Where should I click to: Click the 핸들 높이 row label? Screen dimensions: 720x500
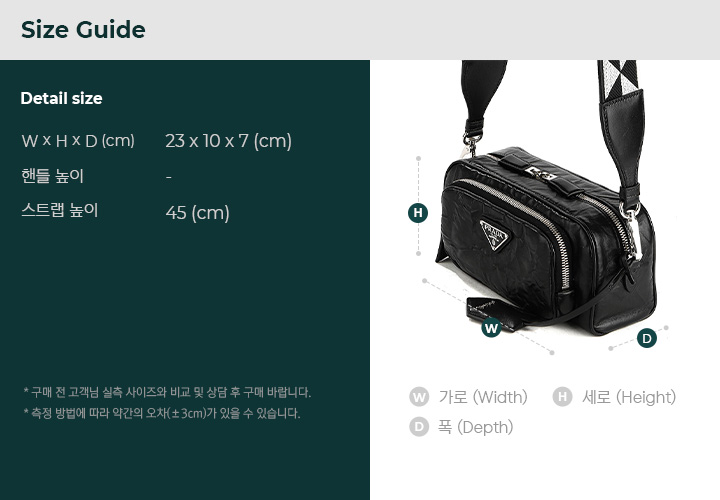click(x=52, y=176)
